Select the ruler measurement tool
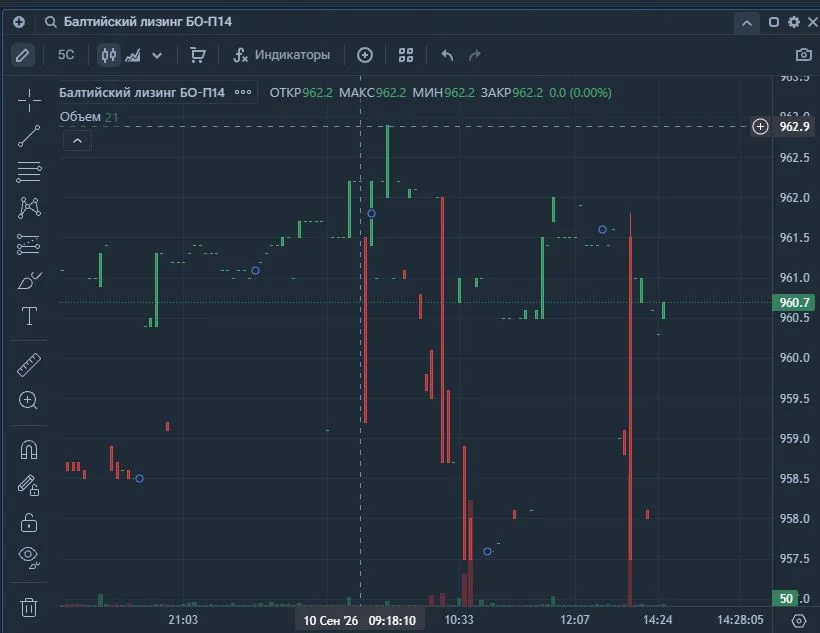Image resolution: width=820 pixels, height=633 pixels. (x=29, y=365)
